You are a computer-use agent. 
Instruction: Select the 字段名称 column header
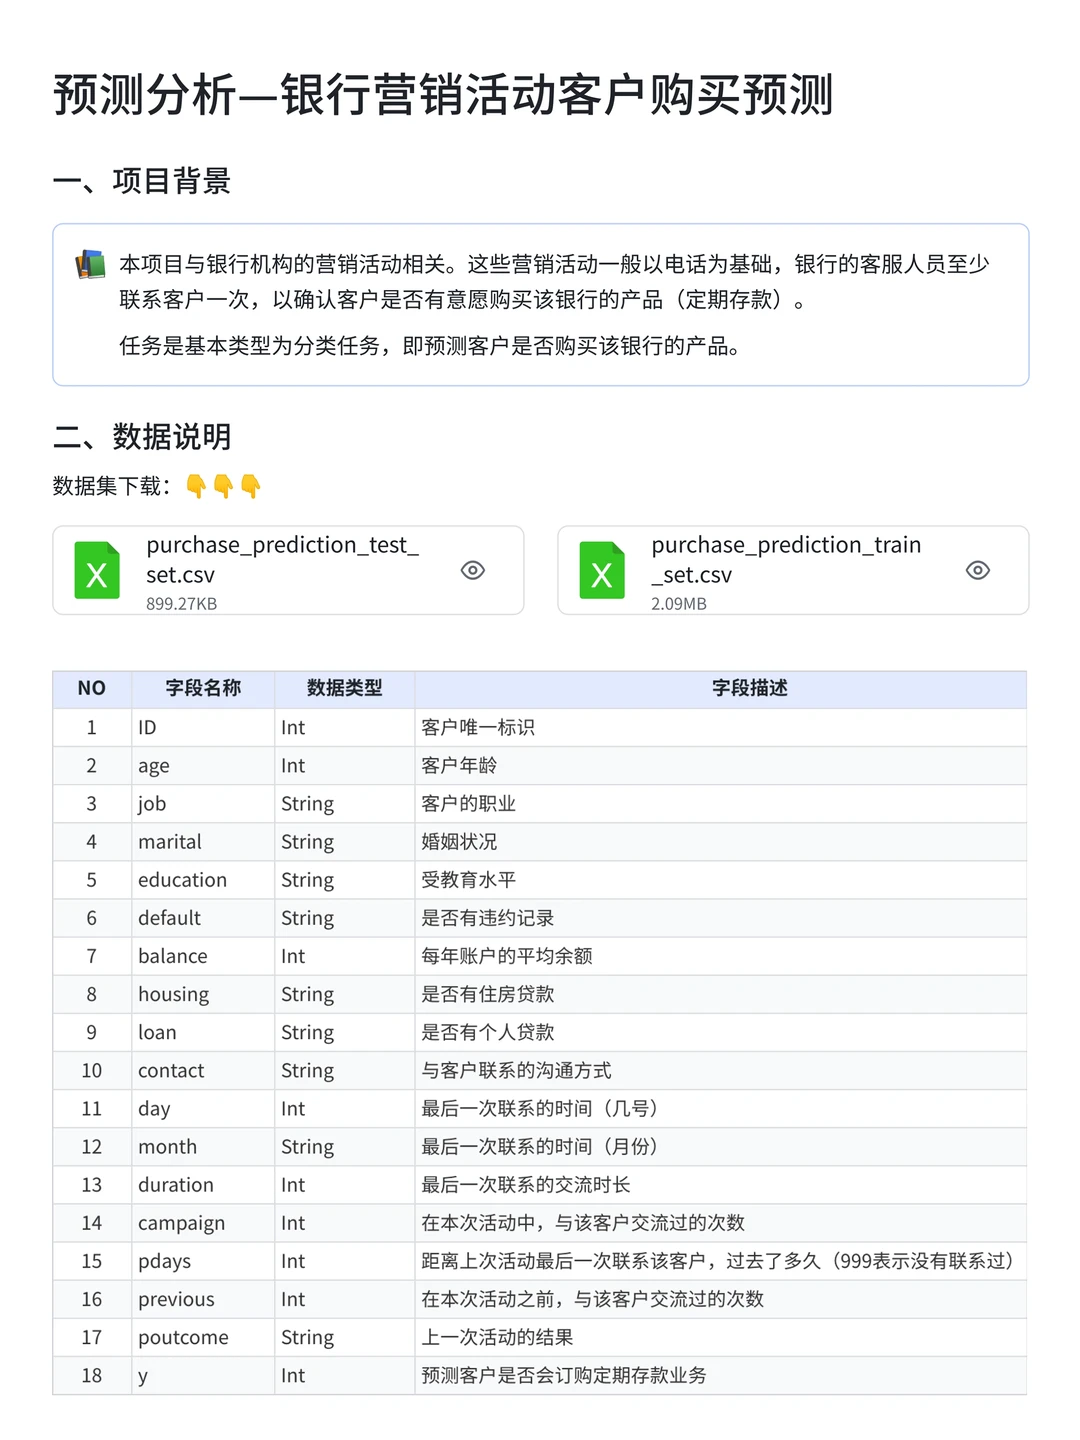202,688
